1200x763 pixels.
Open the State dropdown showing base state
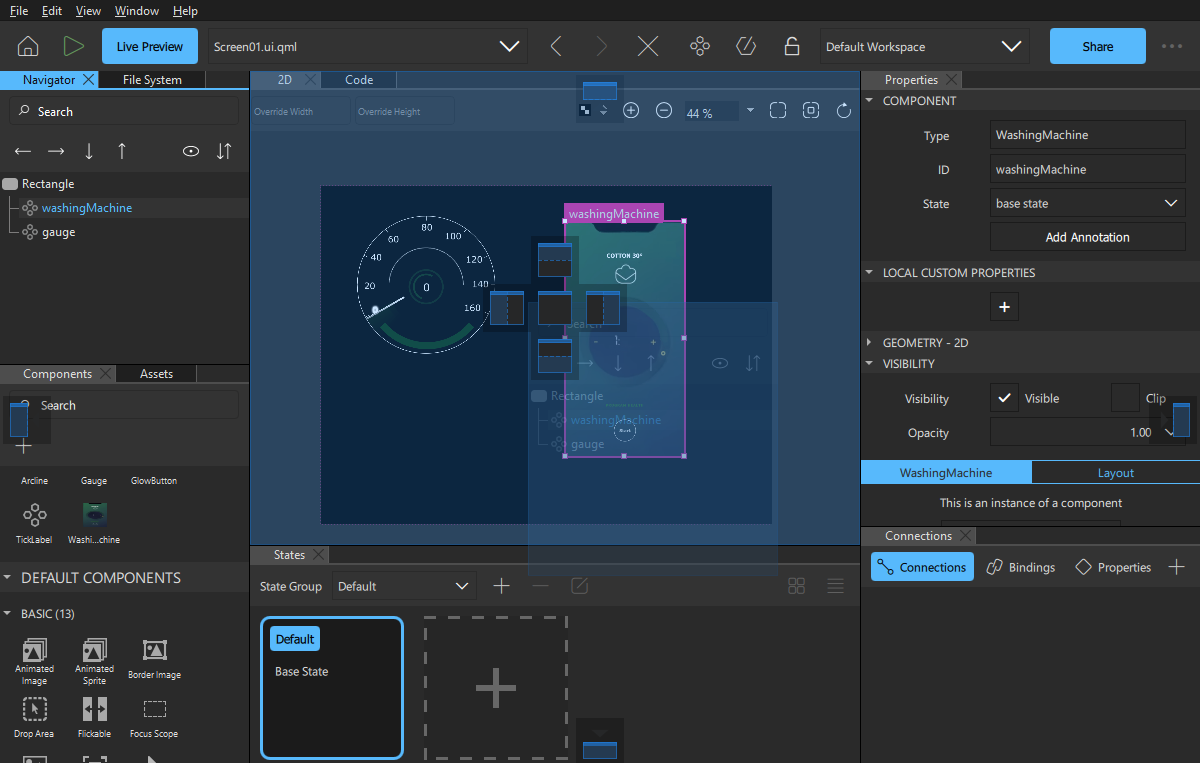coord(1087,203)
